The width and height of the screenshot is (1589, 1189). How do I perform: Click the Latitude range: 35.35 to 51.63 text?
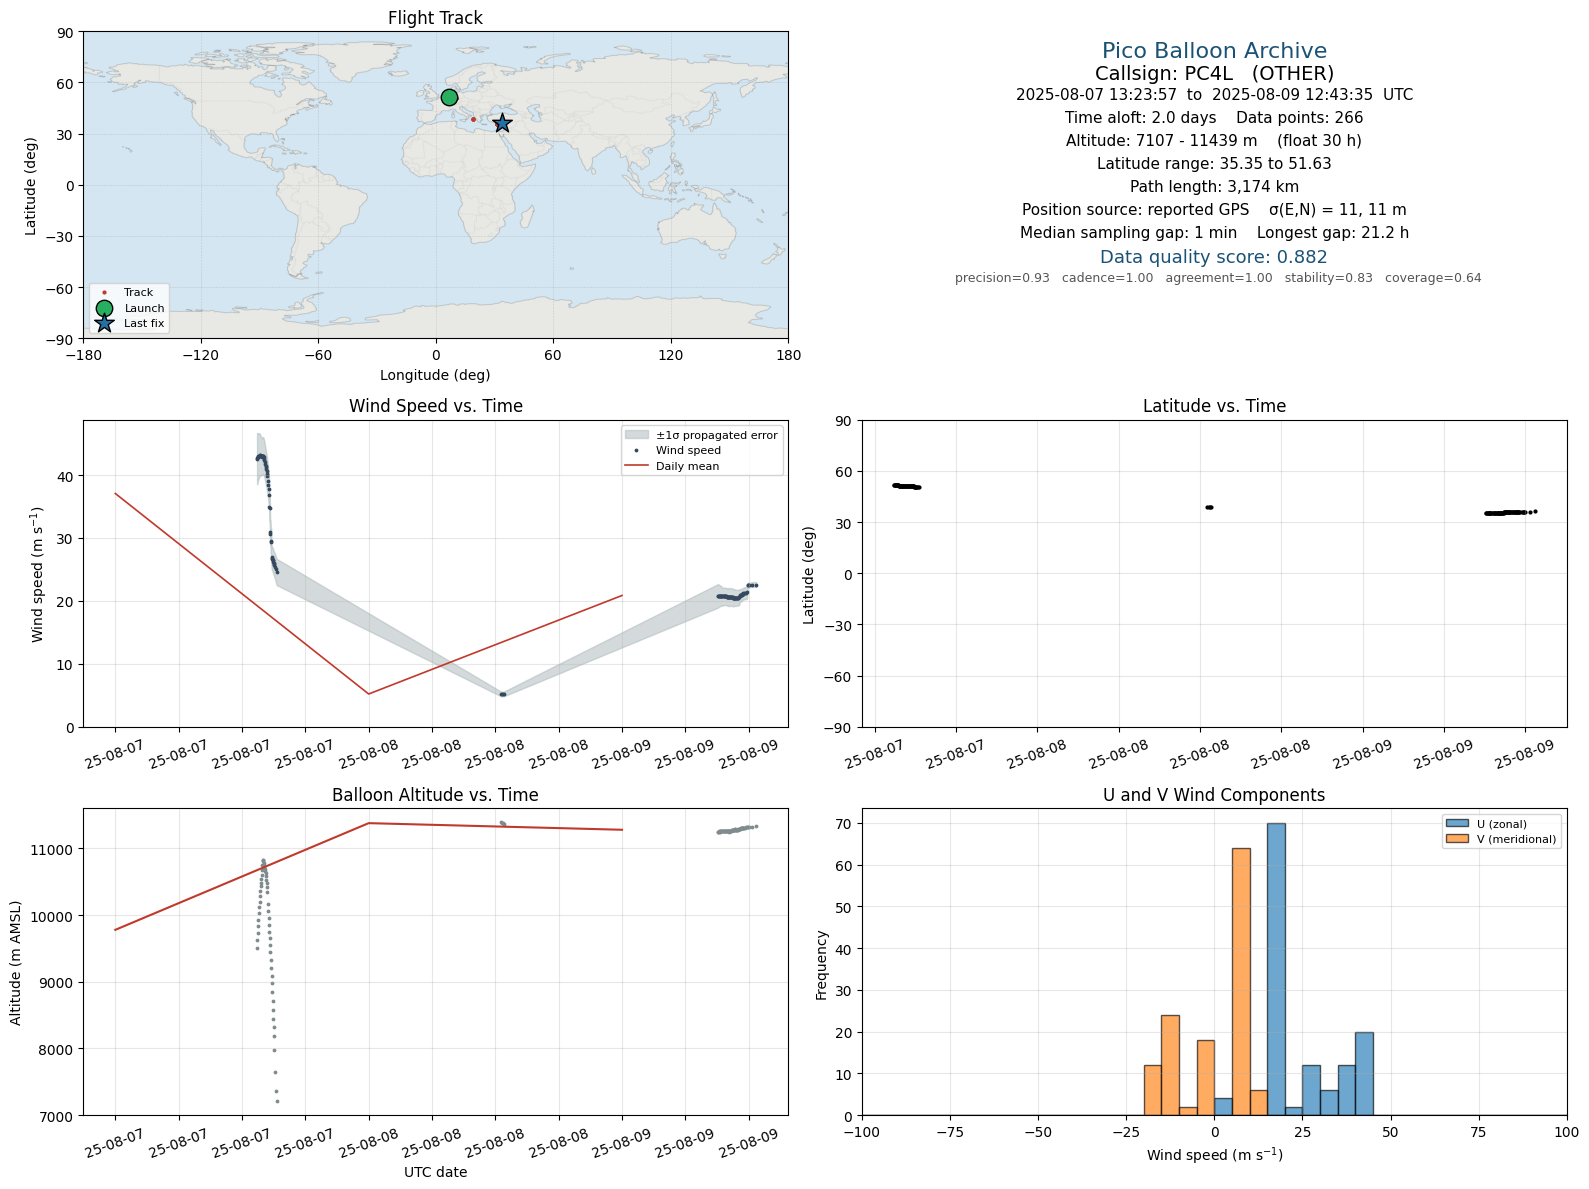(x=1214, y=164)
